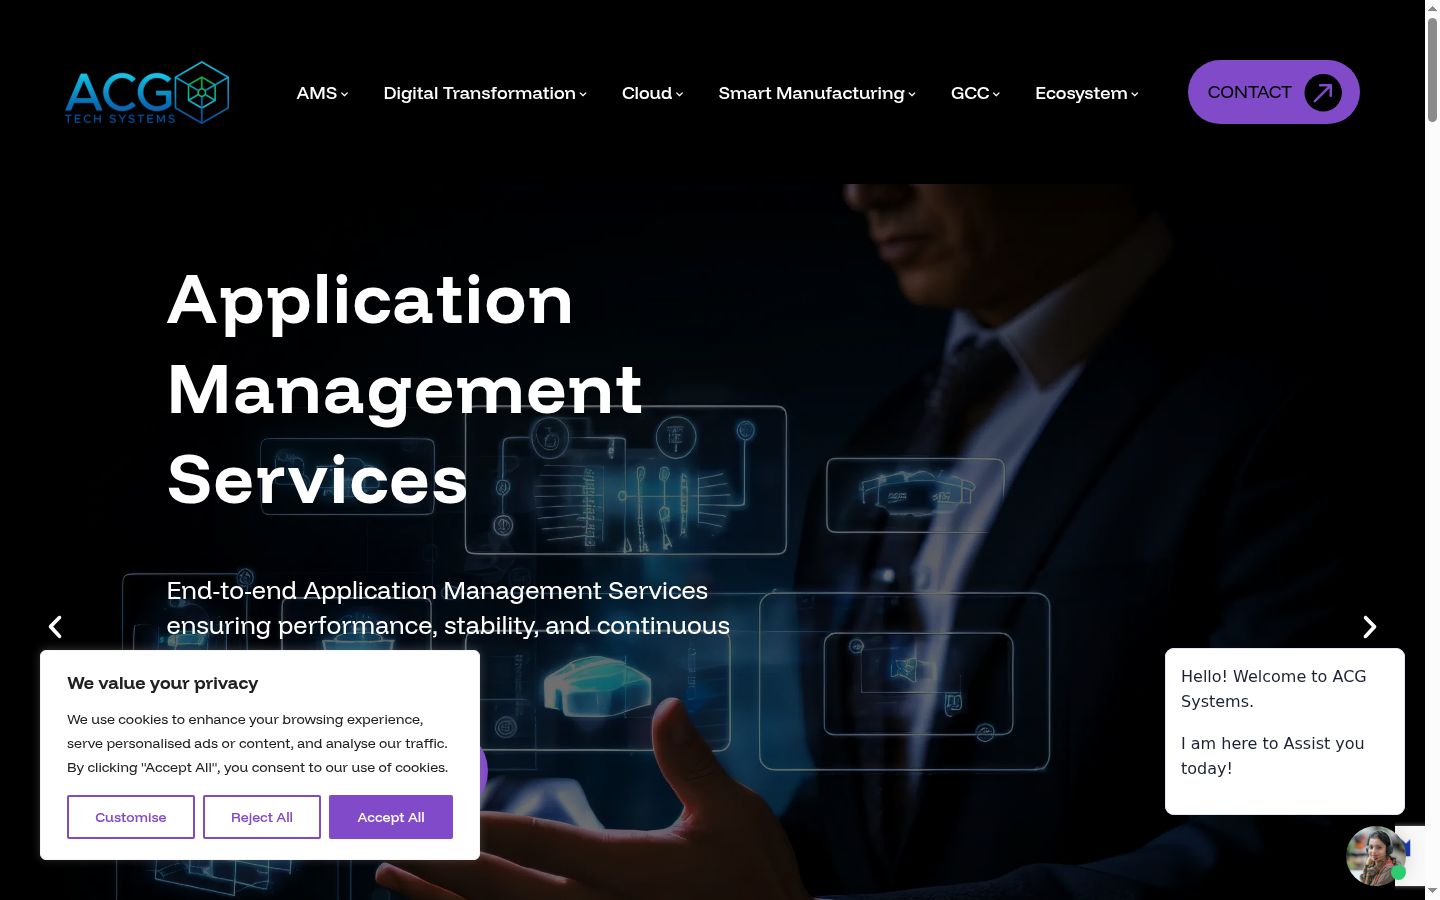Screen dimensions: 1440x900
Task: Expand the Ecosystem dropdown chevron
Action: click(1135, 94)
